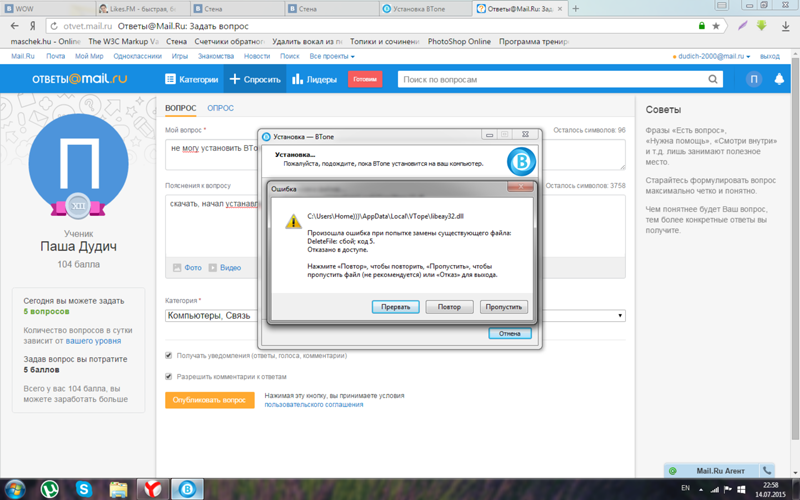
Task: Open new browser tab with plus
Action: click(576, 9)
